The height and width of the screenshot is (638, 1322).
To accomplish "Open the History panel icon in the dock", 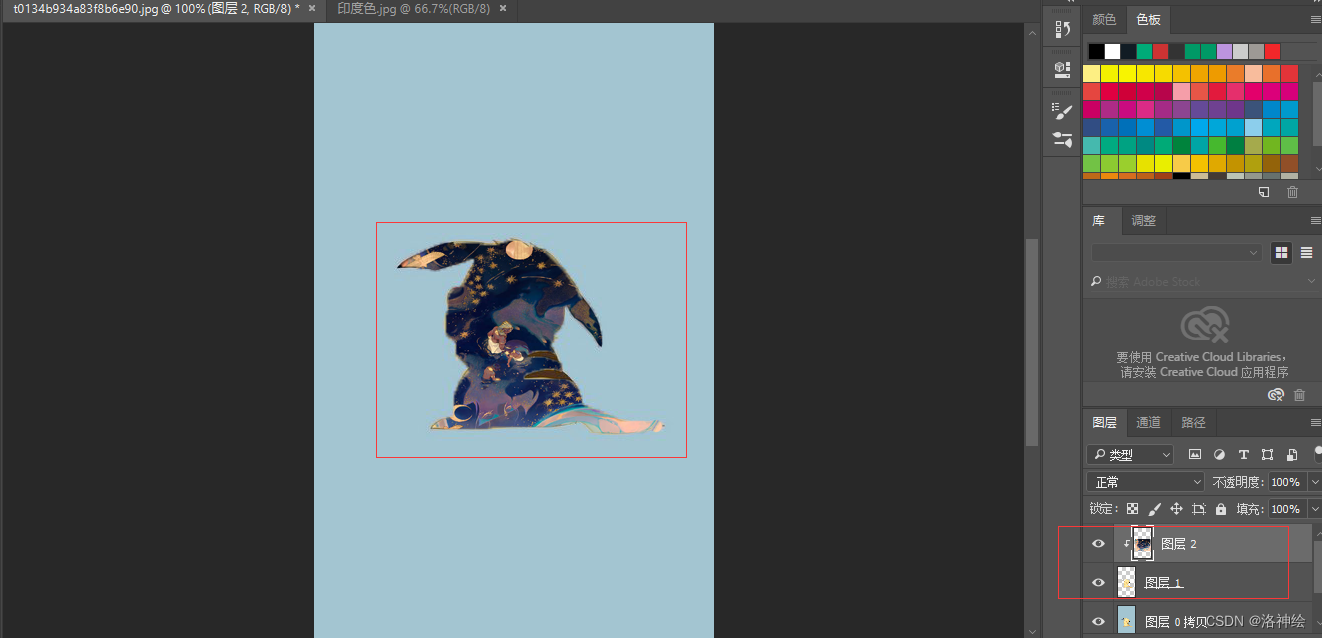I will [1062, 29].
